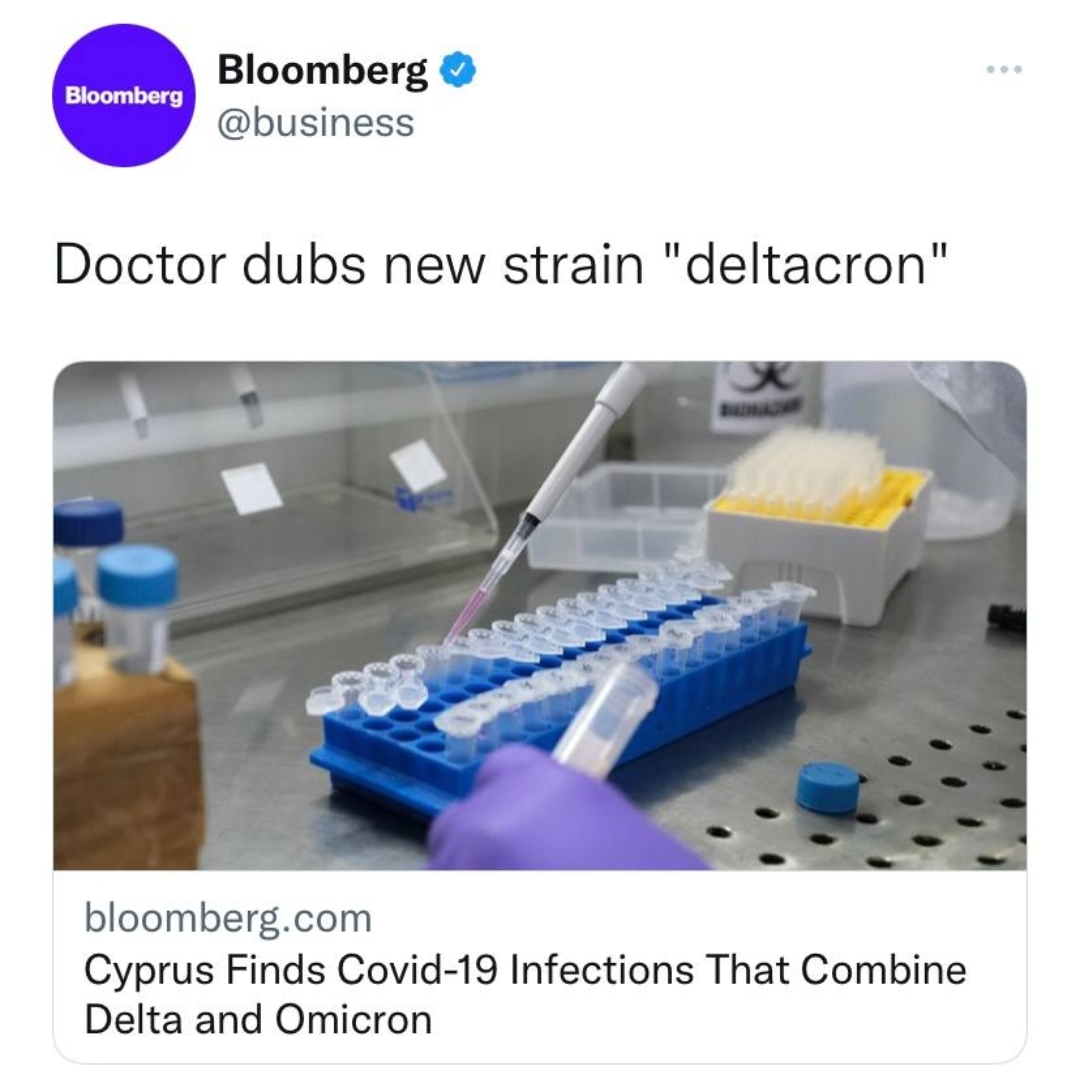
Task: Click the word Bloomberg inside purple avatar
Action: click(x=124, y=96)
